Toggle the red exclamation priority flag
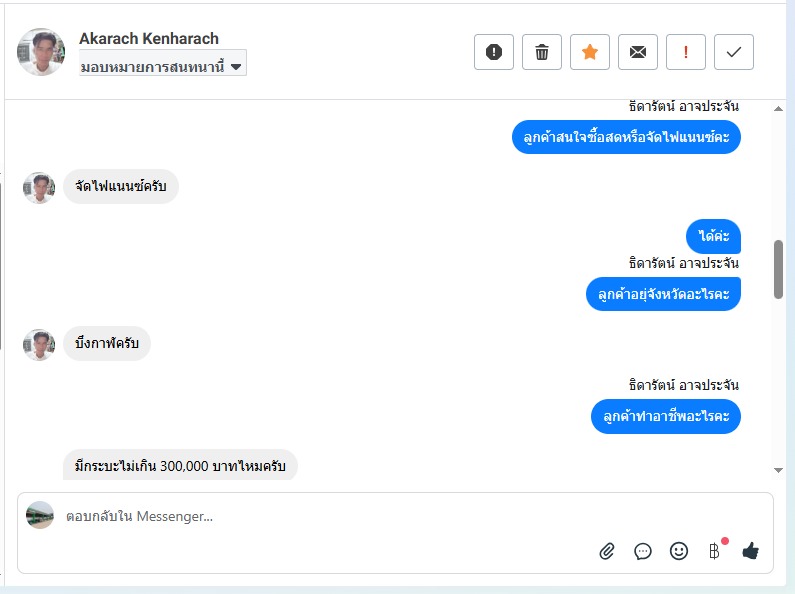This screenshot has width=795, height=594. tap(686, 52)
